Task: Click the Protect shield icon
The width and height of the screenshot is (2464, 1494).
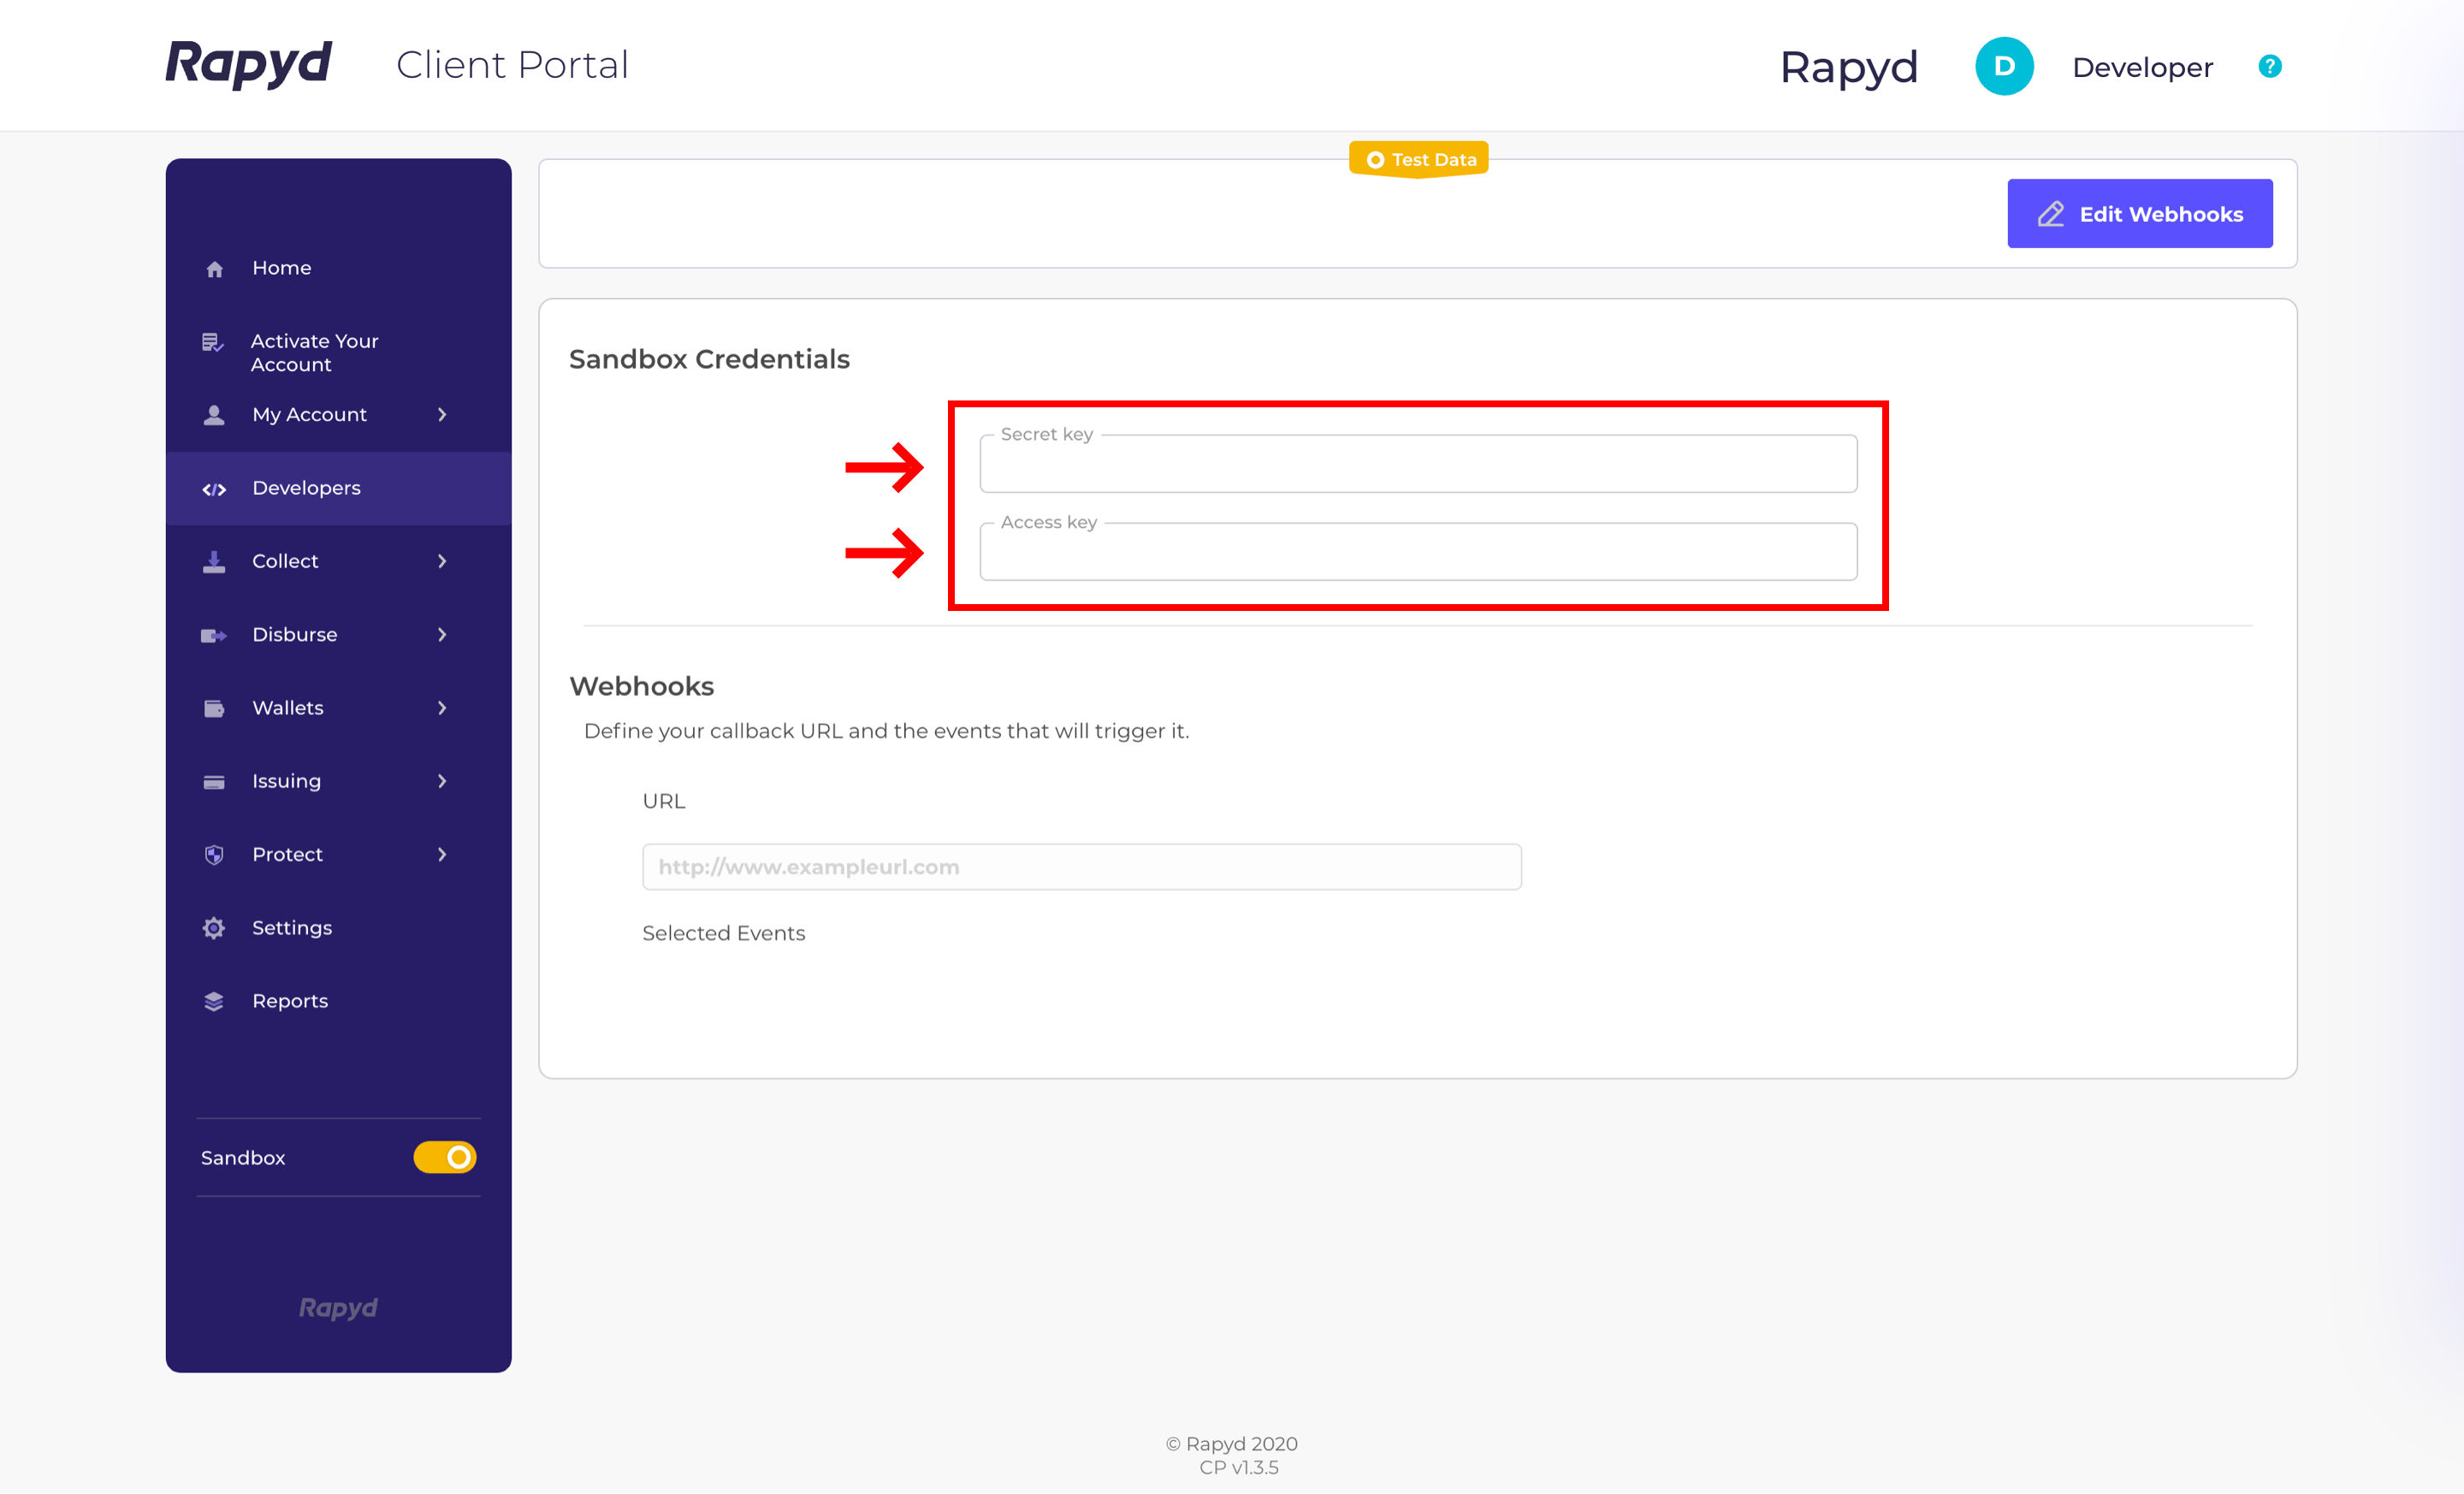Action: 214,855
